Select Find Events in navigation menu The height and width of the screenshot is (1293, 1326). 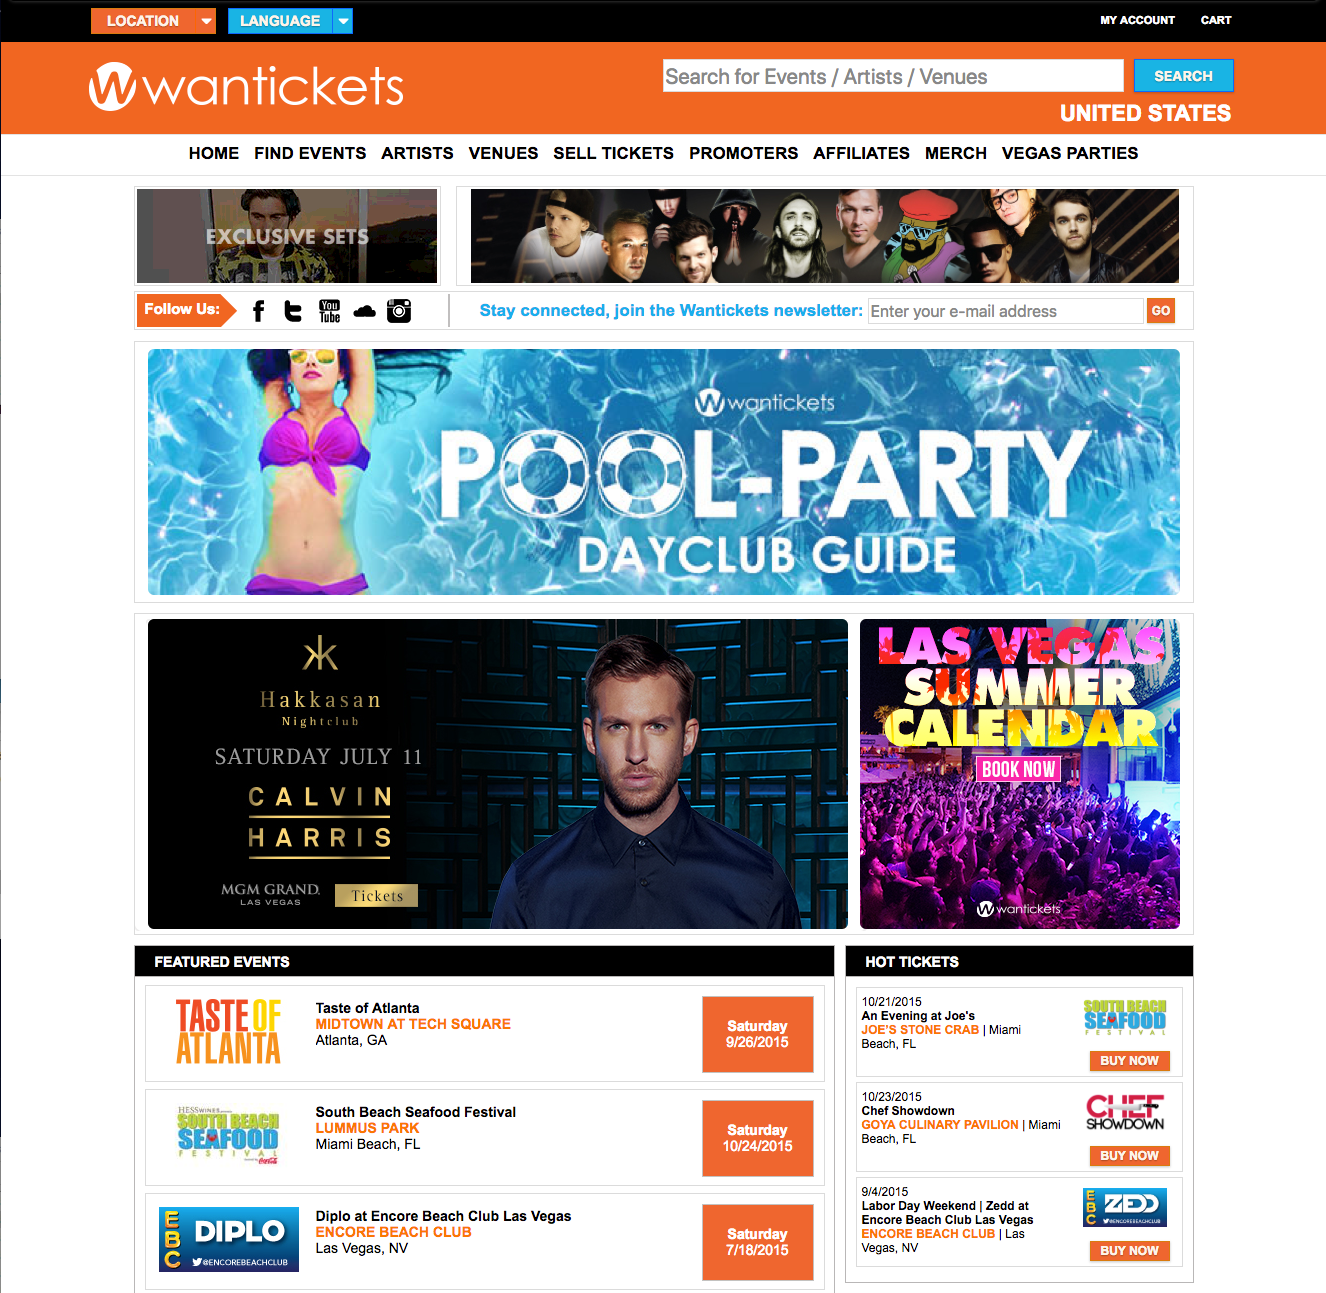(x=310, y=153)
